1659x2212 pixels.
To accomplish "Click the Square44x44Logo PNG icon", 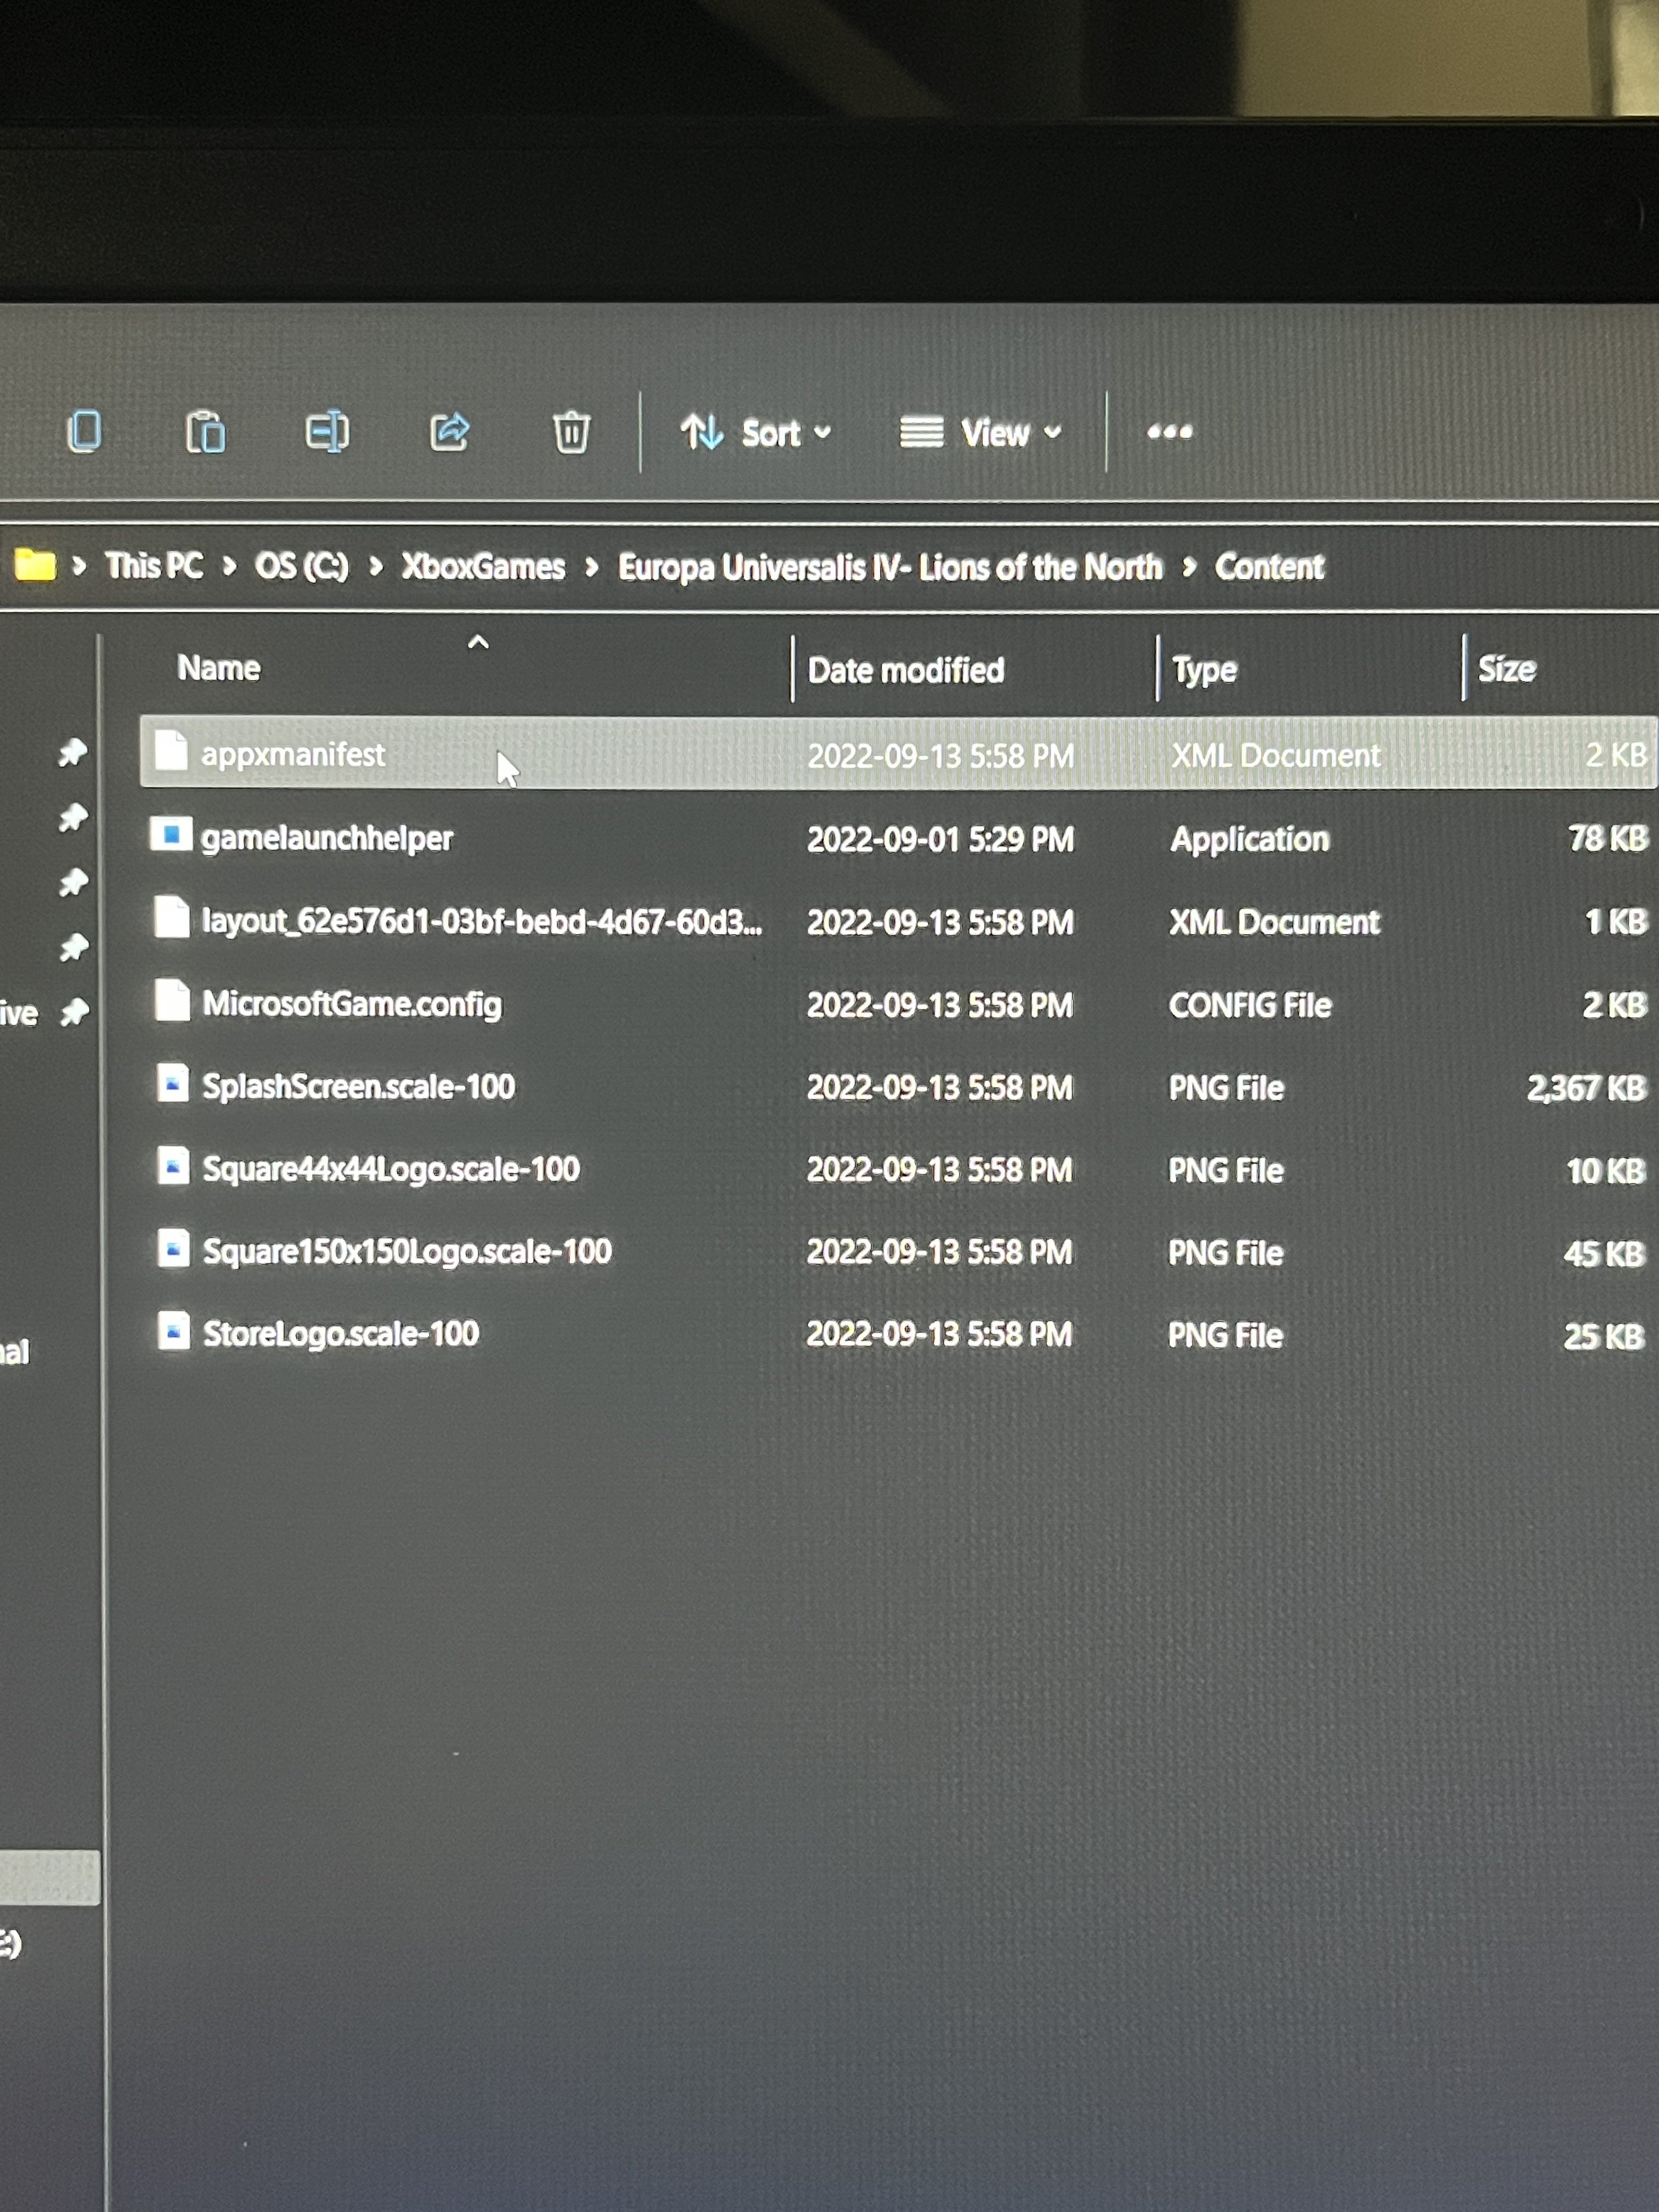I will [x=174, y=1166].
